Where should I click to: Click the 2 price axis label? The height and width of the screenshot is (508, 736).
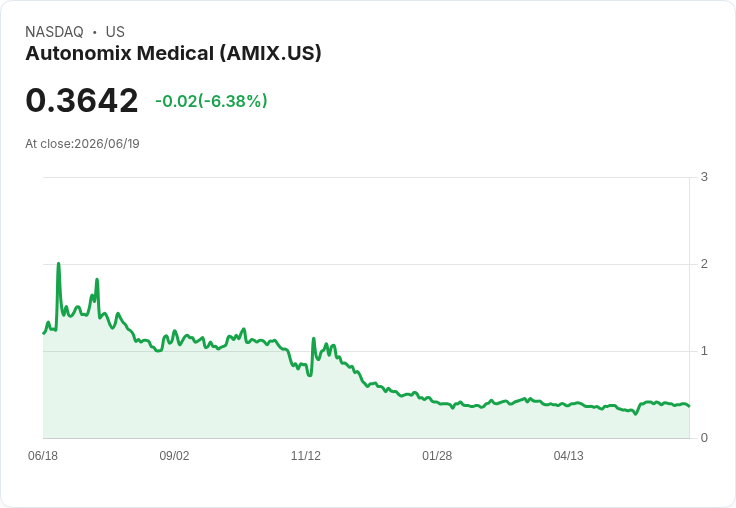[704, 264]
